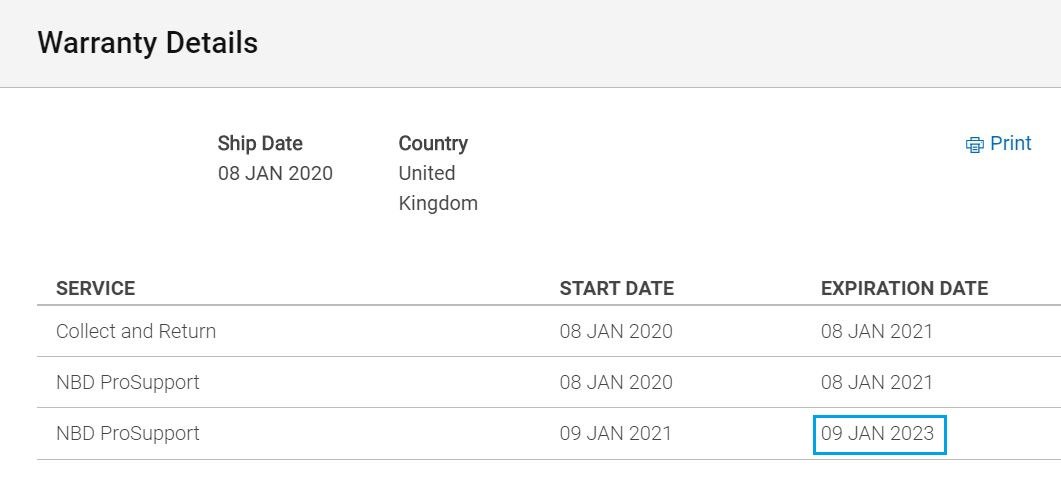Click the SERVICE column header
The image size is (1061, 491).
[95, 288]
